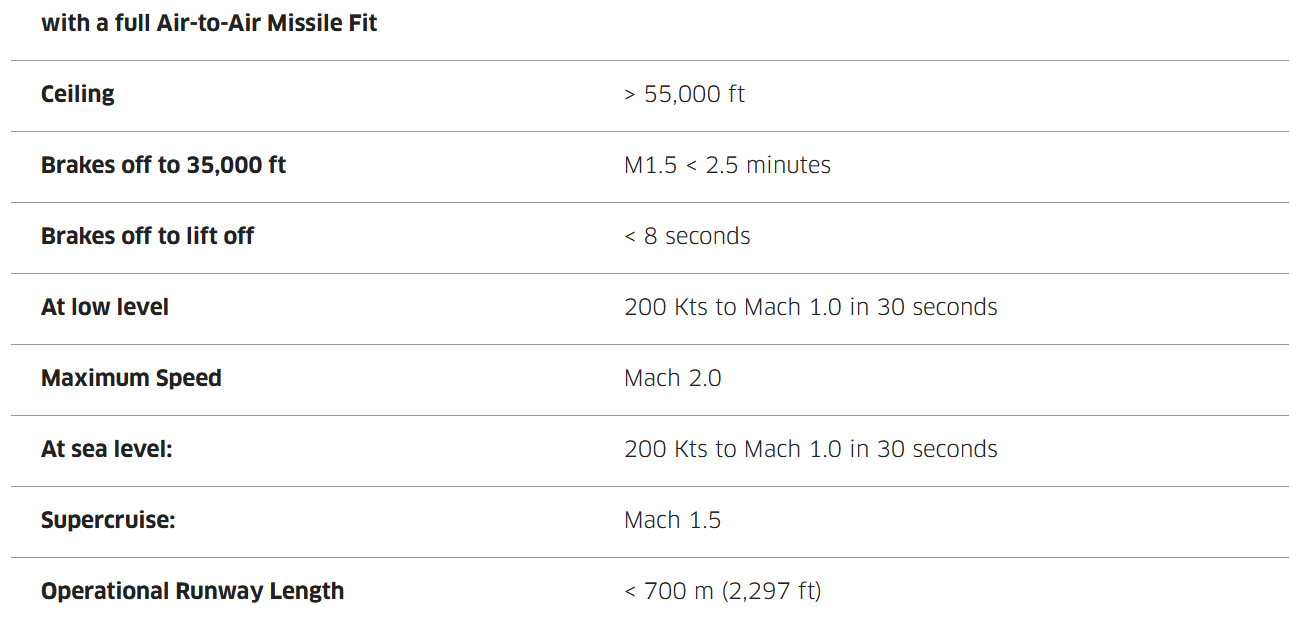Click the '< 8 seconds' lift off value

point(687,236)
